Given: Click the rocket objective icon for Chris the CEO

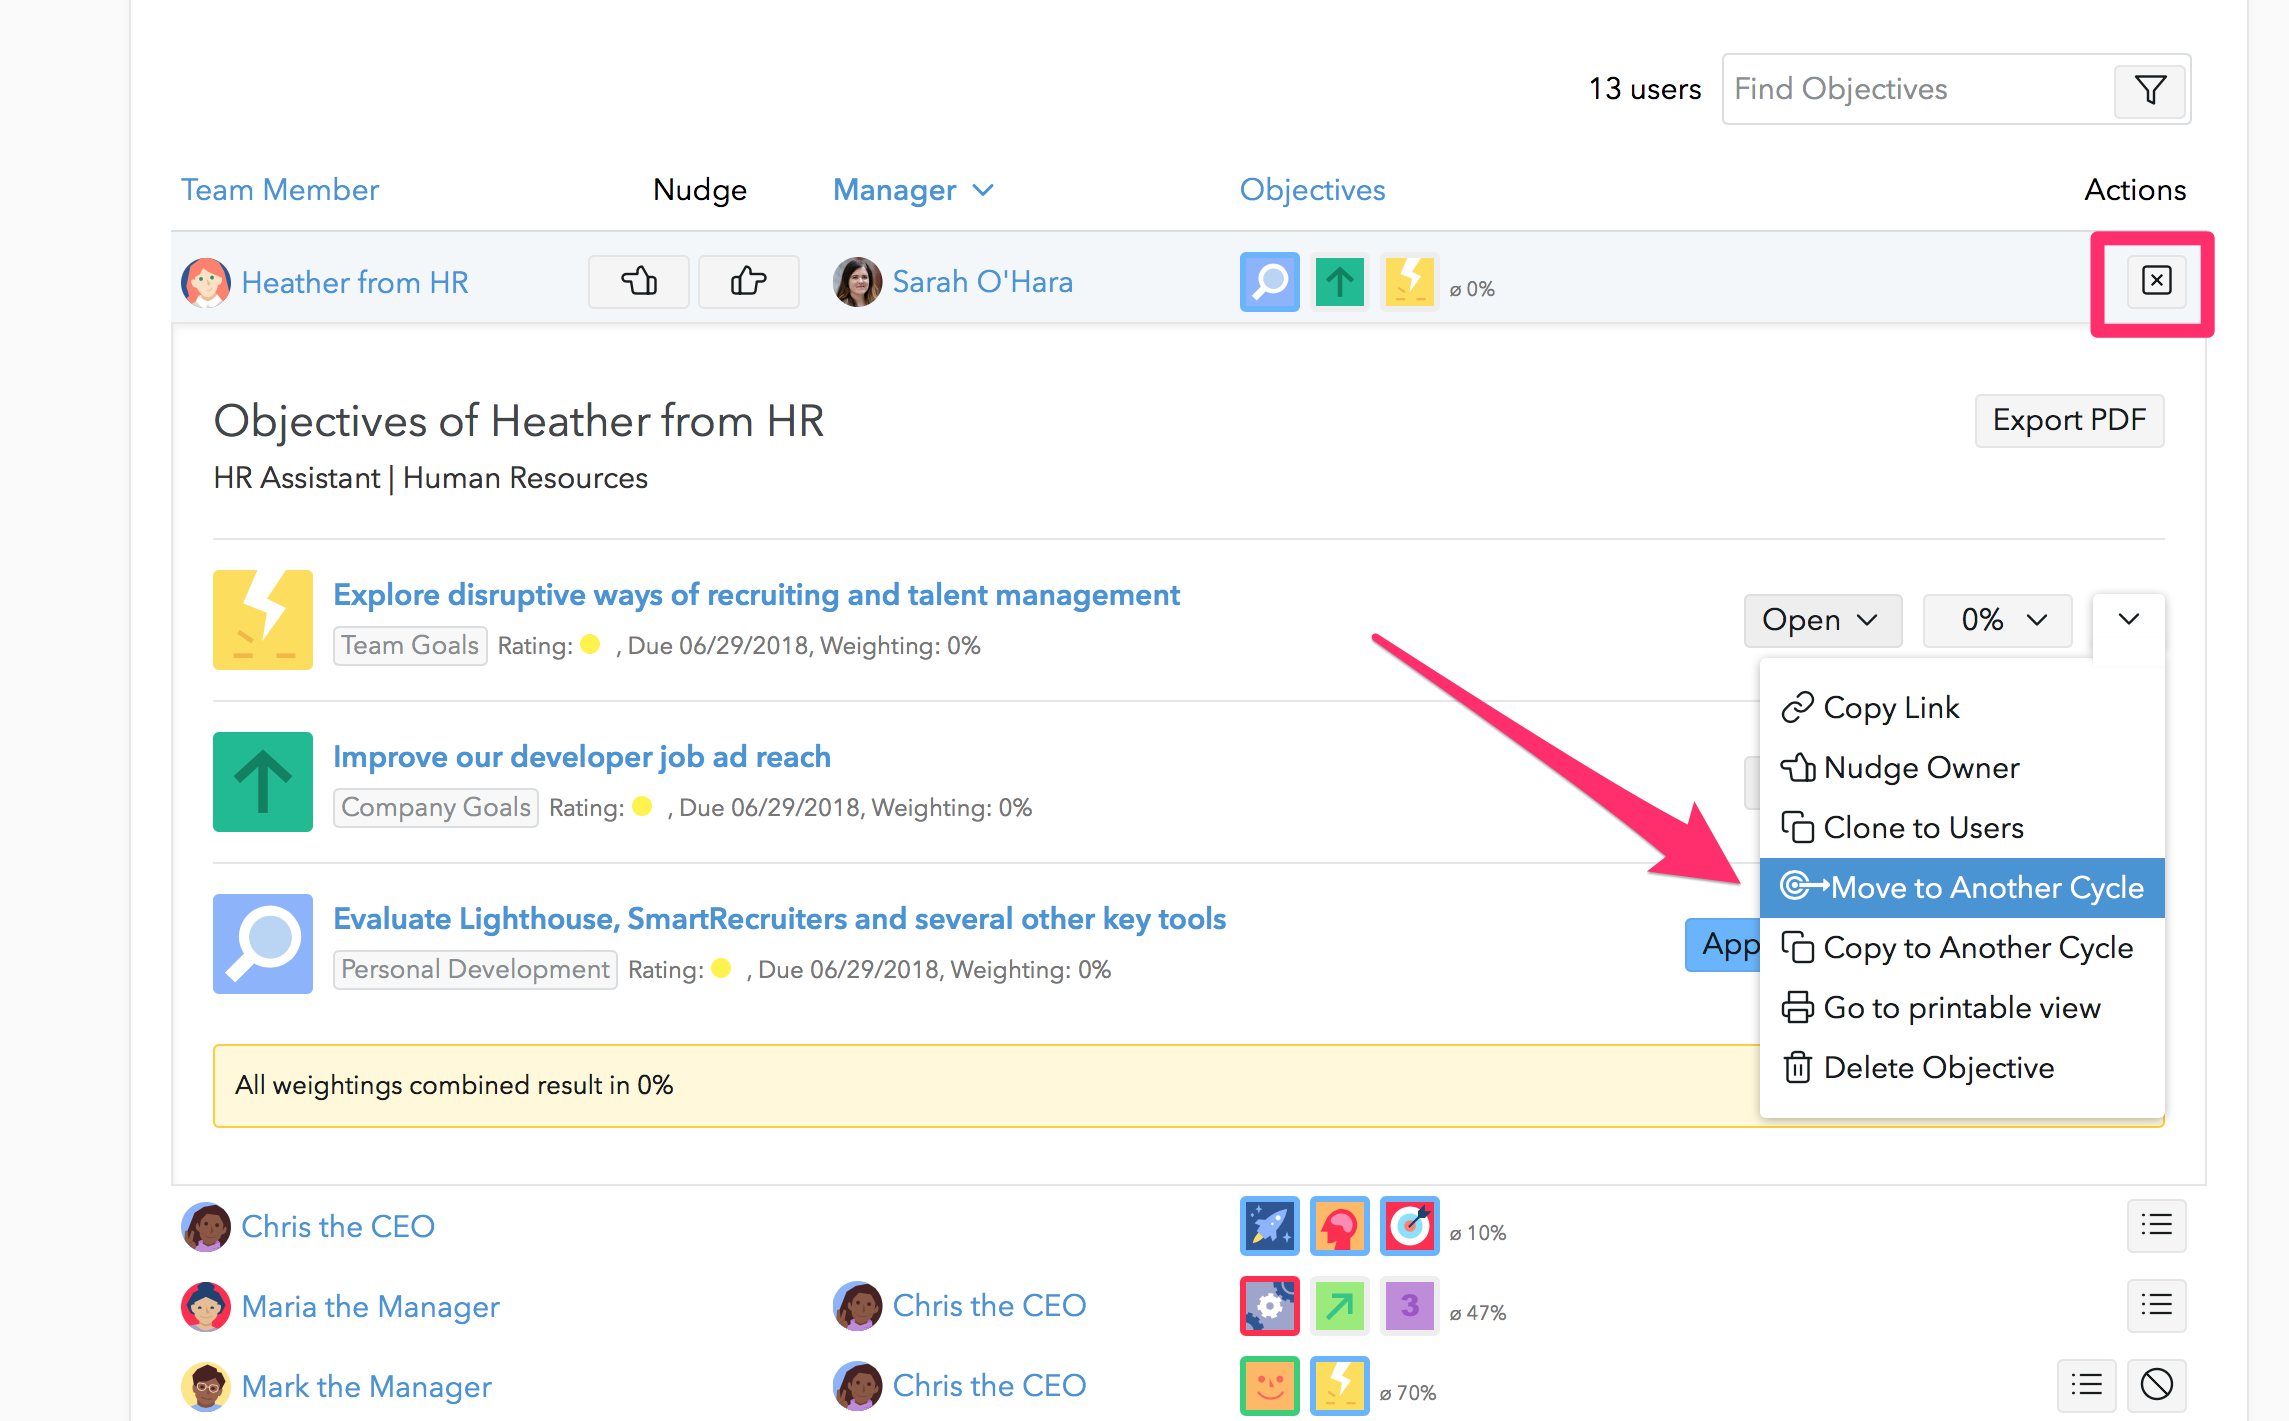Looking at the screenshot, I should [1269, 1226].
